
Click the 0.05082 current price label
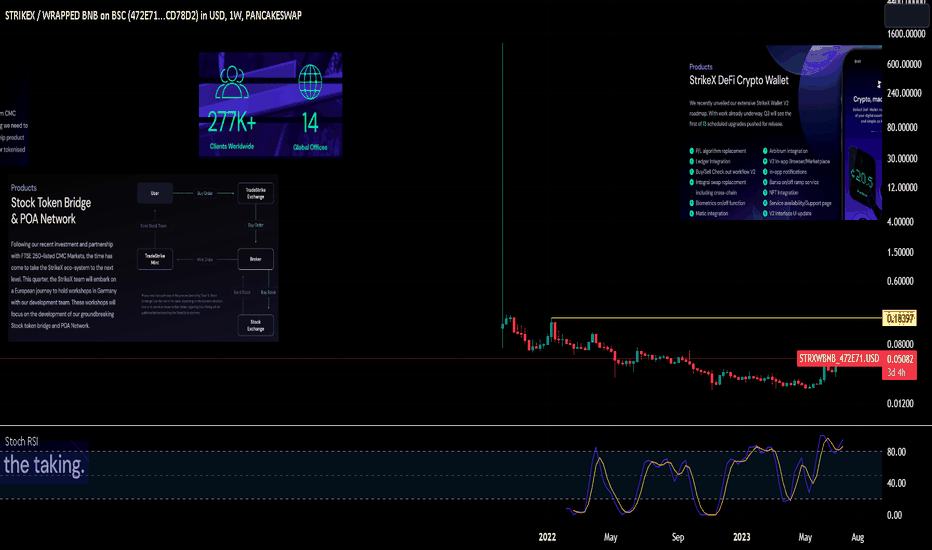[x=900, y=359]
